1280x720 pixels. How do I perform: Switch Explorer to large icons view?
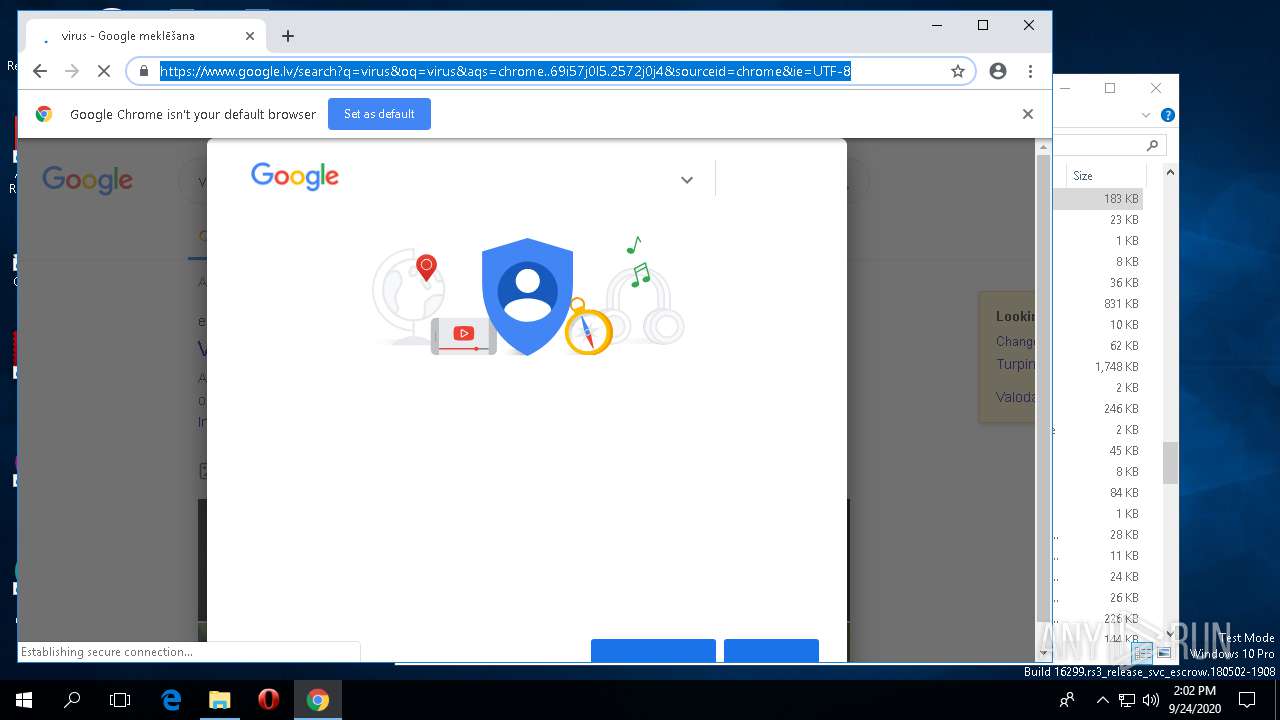click(1165, 653)
